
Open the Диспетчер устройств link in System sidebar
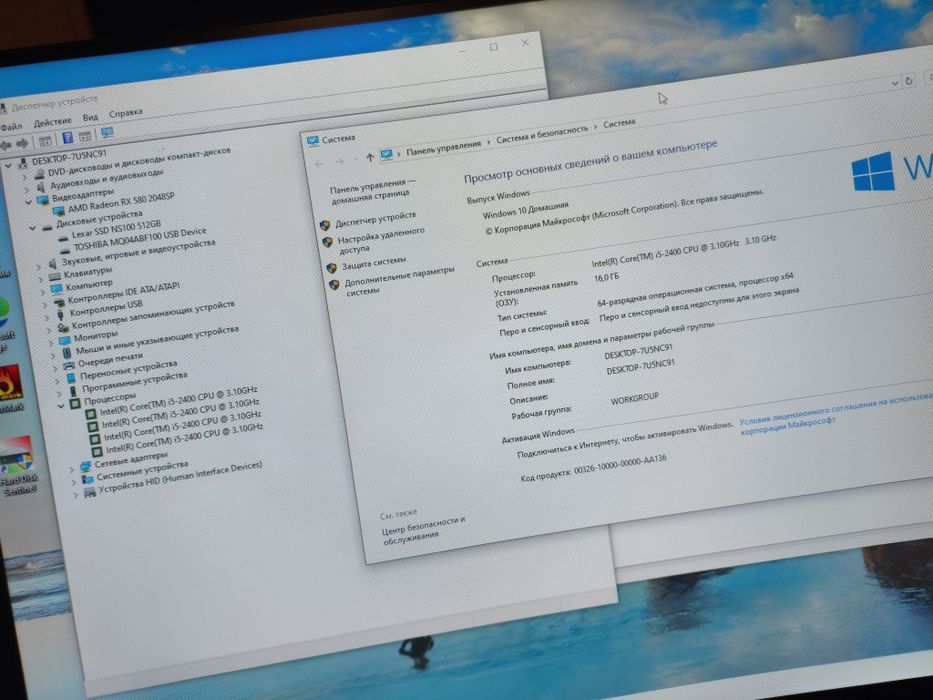tap(375, 219)
